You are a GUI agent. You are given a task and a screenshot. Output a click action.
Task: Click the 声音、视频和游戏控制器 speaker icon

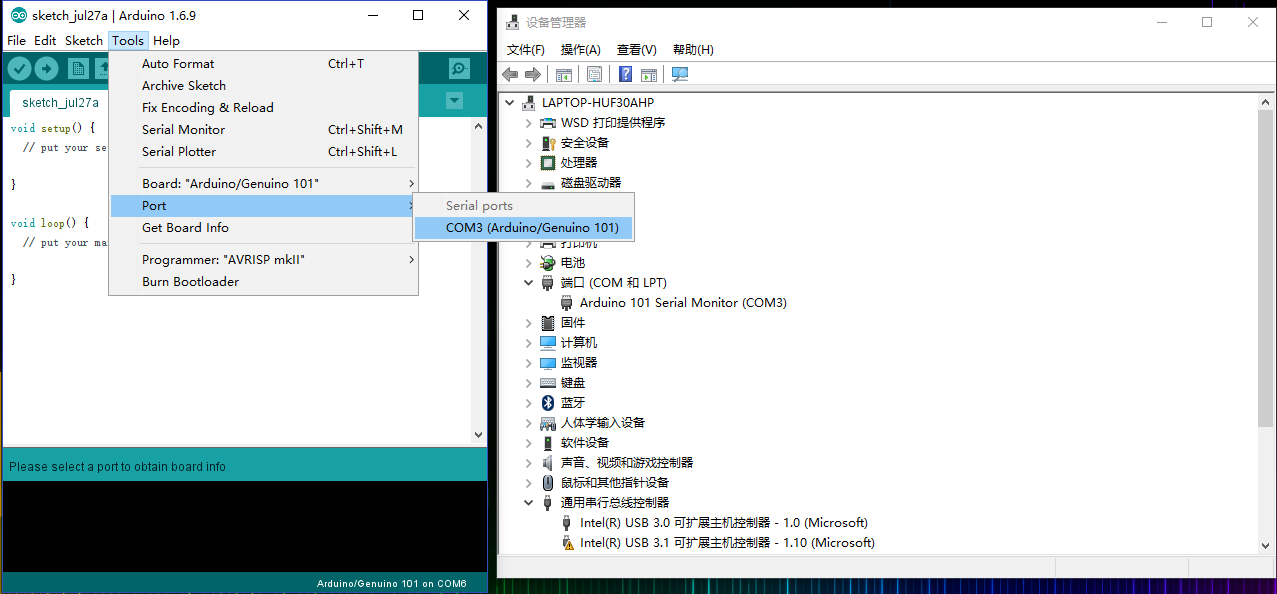pos(548,462)
